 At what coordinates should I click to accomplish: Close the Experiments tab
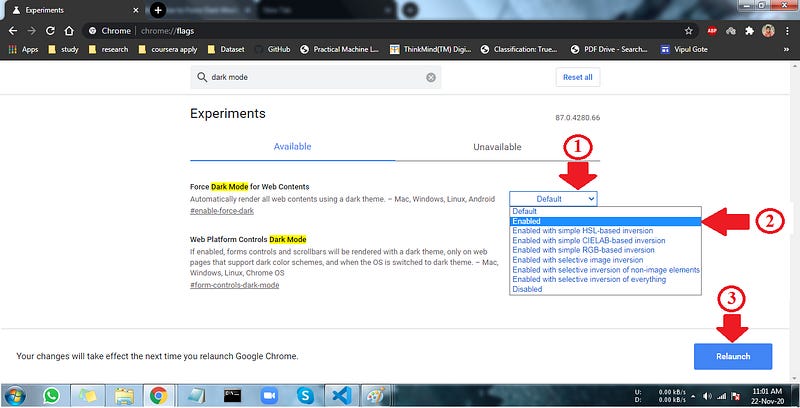(x=135, y=10)
